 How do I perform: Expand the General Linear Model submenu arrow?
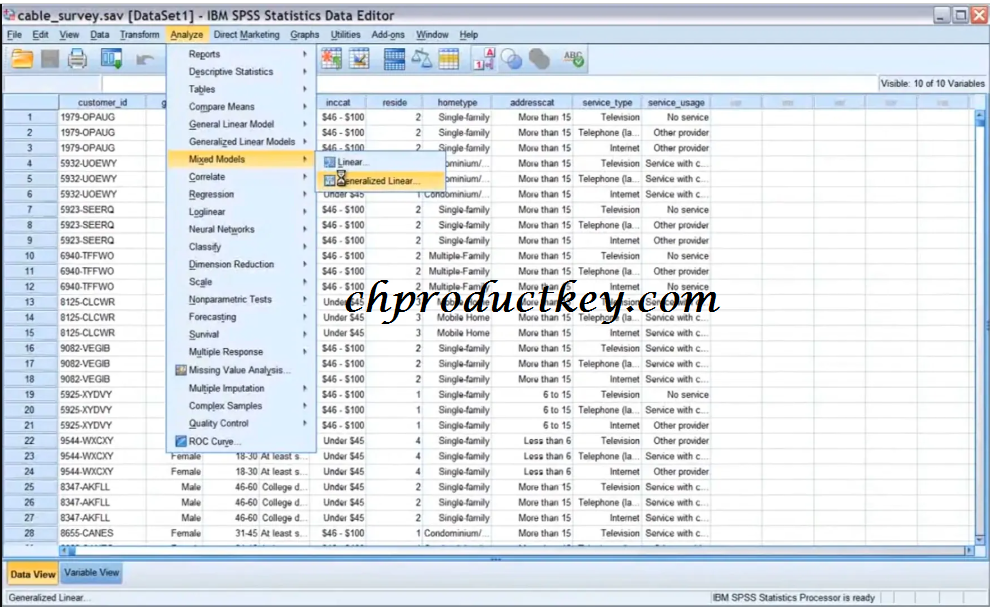(304, 124)
